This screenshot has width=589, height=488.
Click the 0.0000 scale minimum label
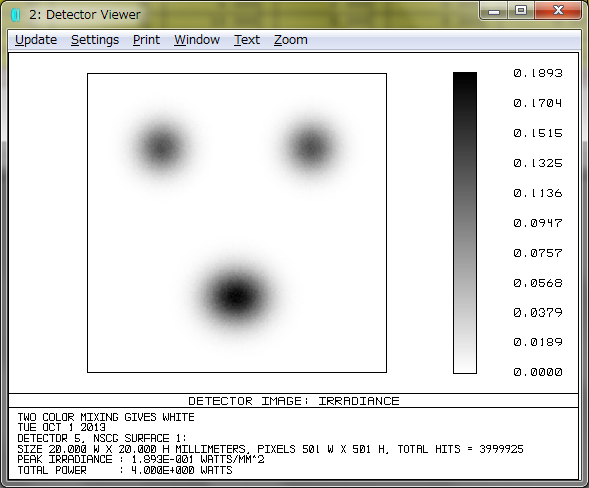(x=538, y=372)
